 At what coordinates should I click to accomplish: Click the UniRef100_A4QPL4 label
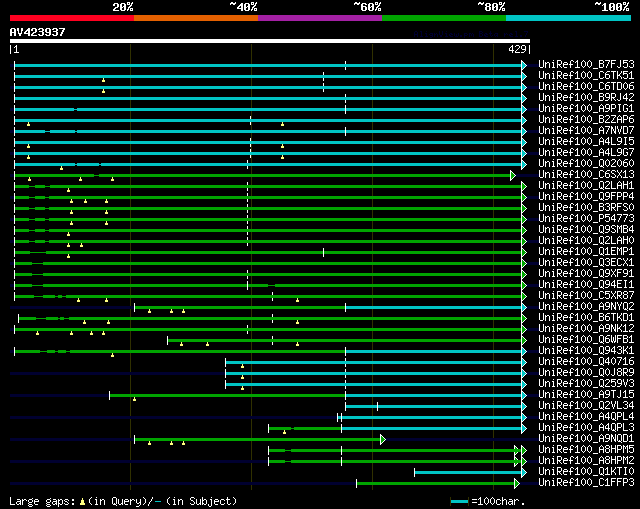tap(586, 417)
